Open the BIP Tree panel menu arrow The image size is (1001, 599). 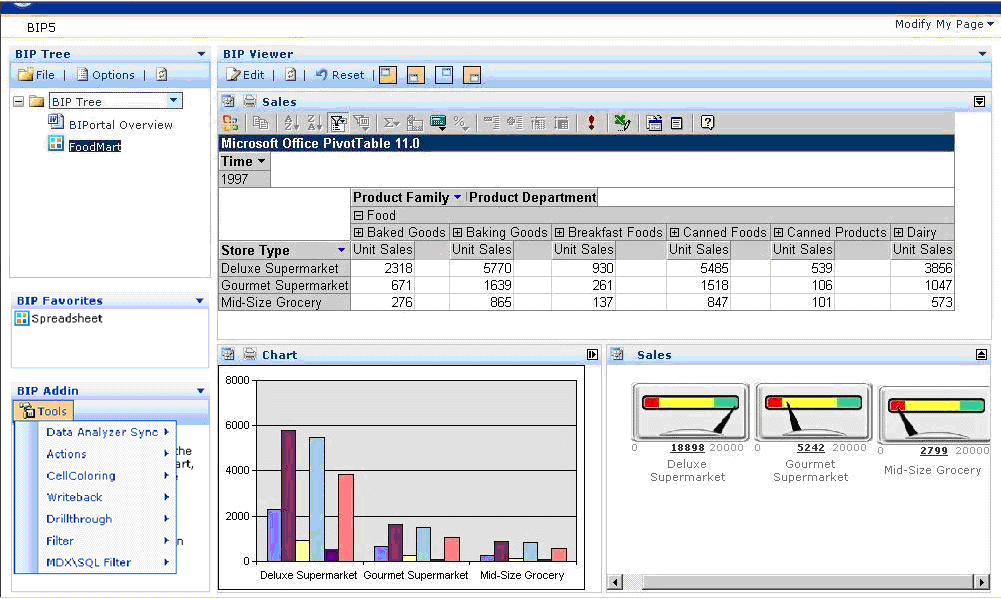click(201, 54)
